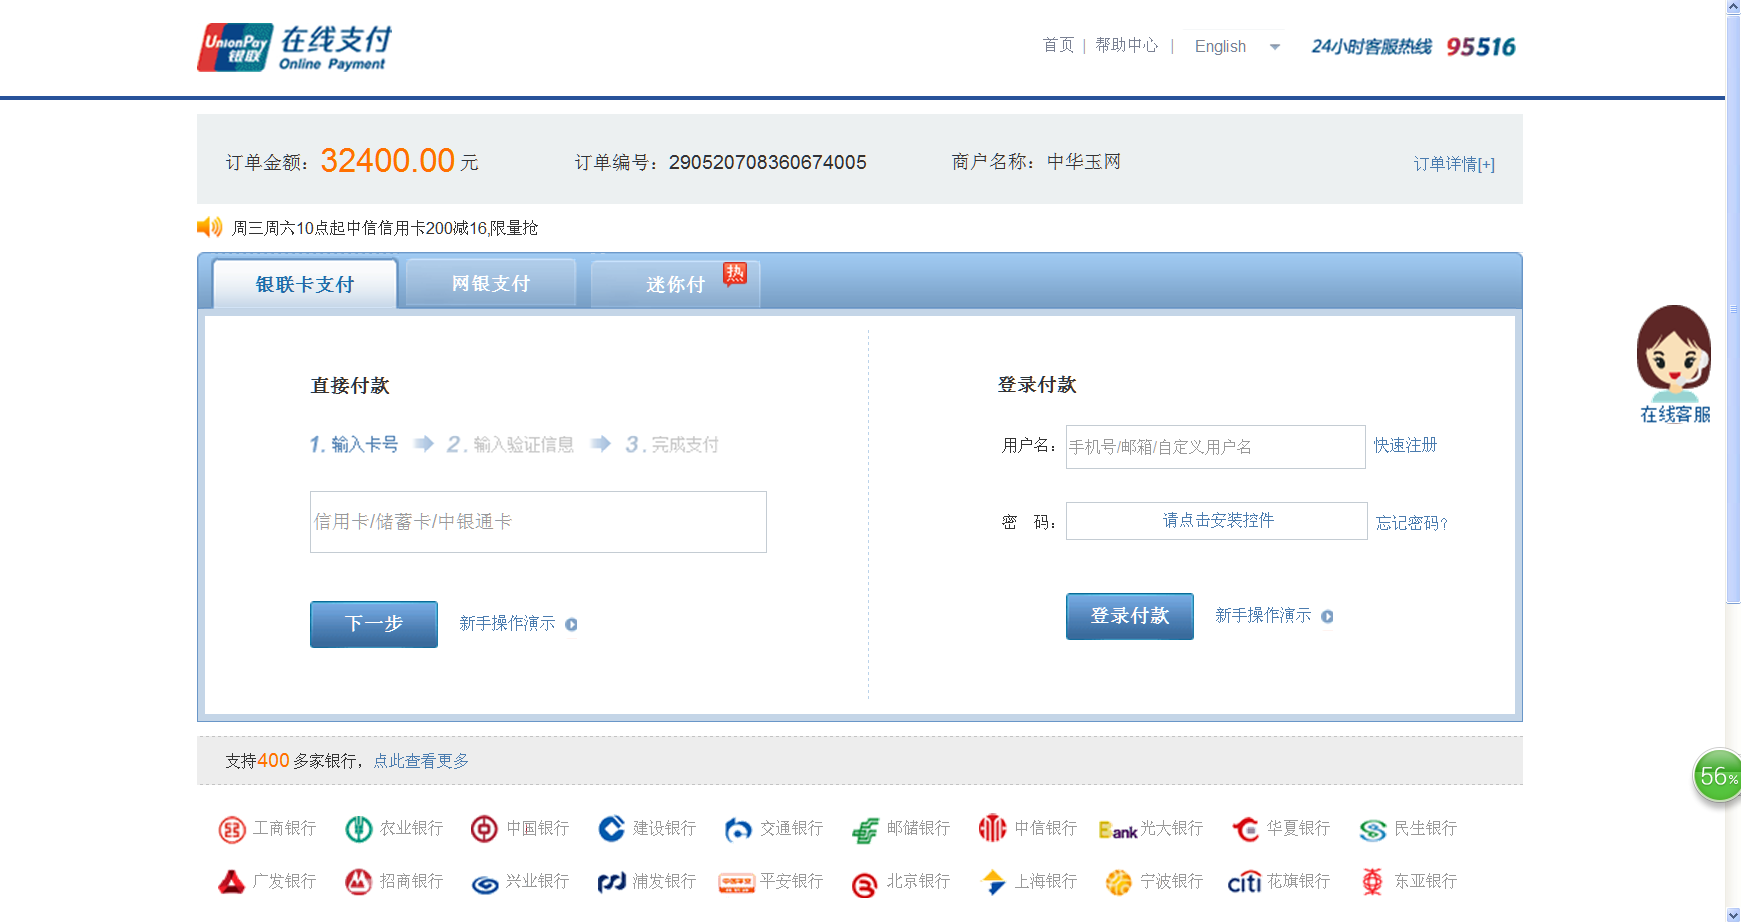This screenshot has width=1741, height=922.
Task: Open 快速注册 quick registration link
Action: click(1405, 445)
